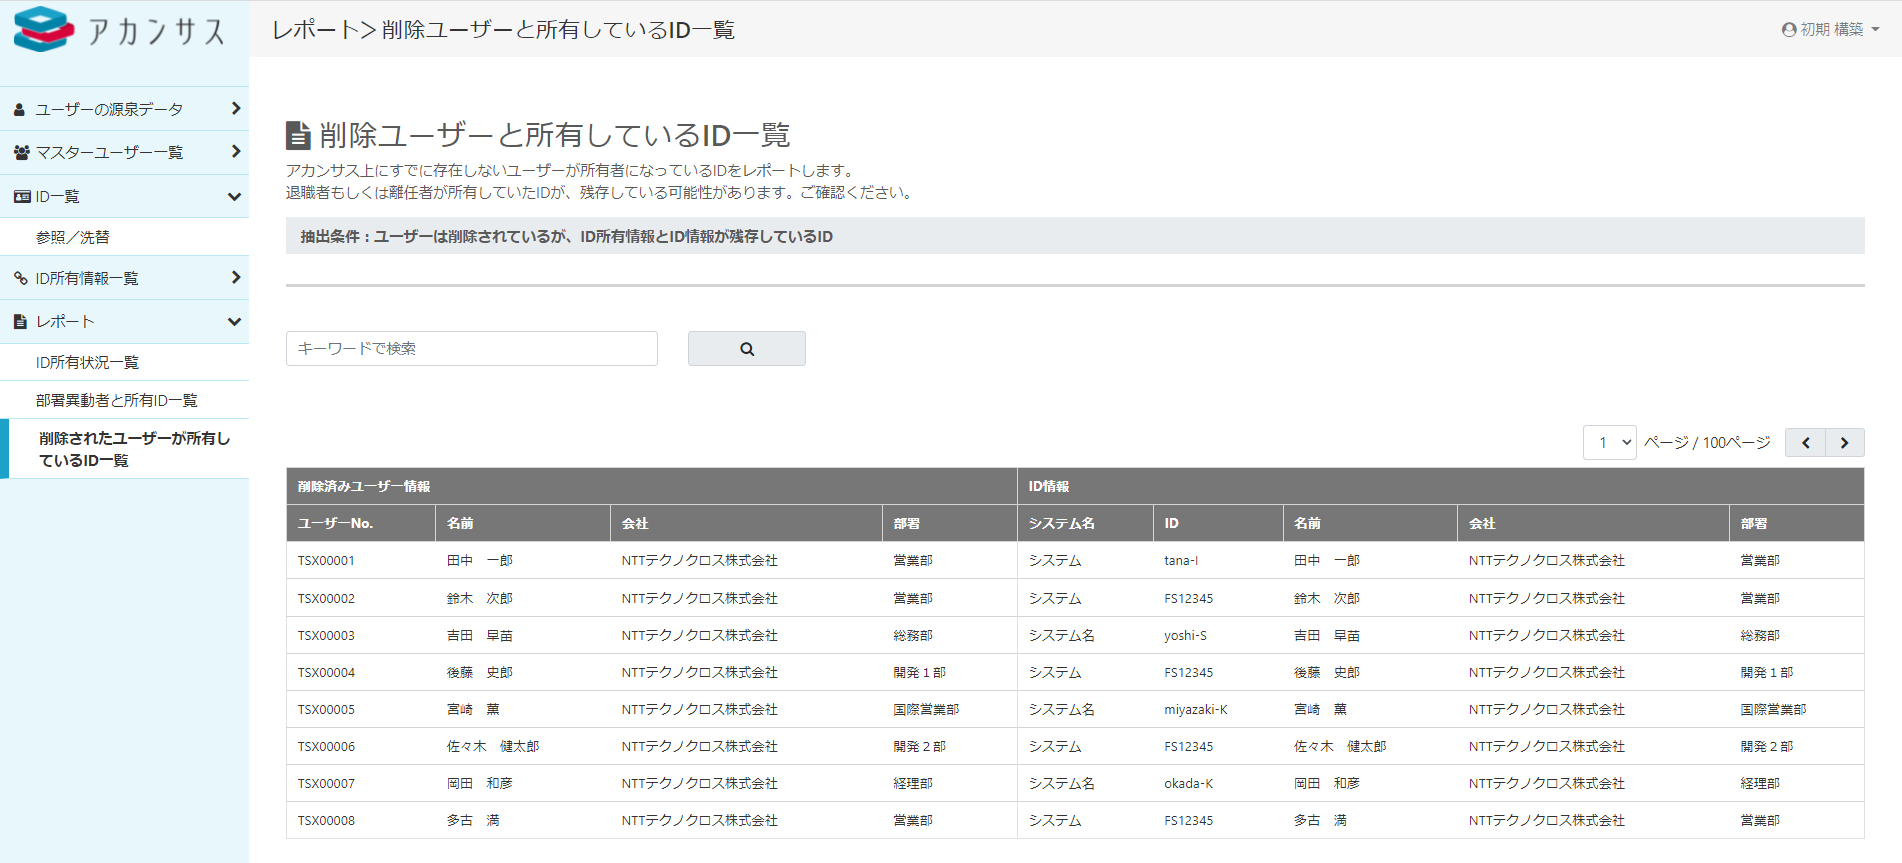Click 国際営業部 in deleted user columns

926,710
